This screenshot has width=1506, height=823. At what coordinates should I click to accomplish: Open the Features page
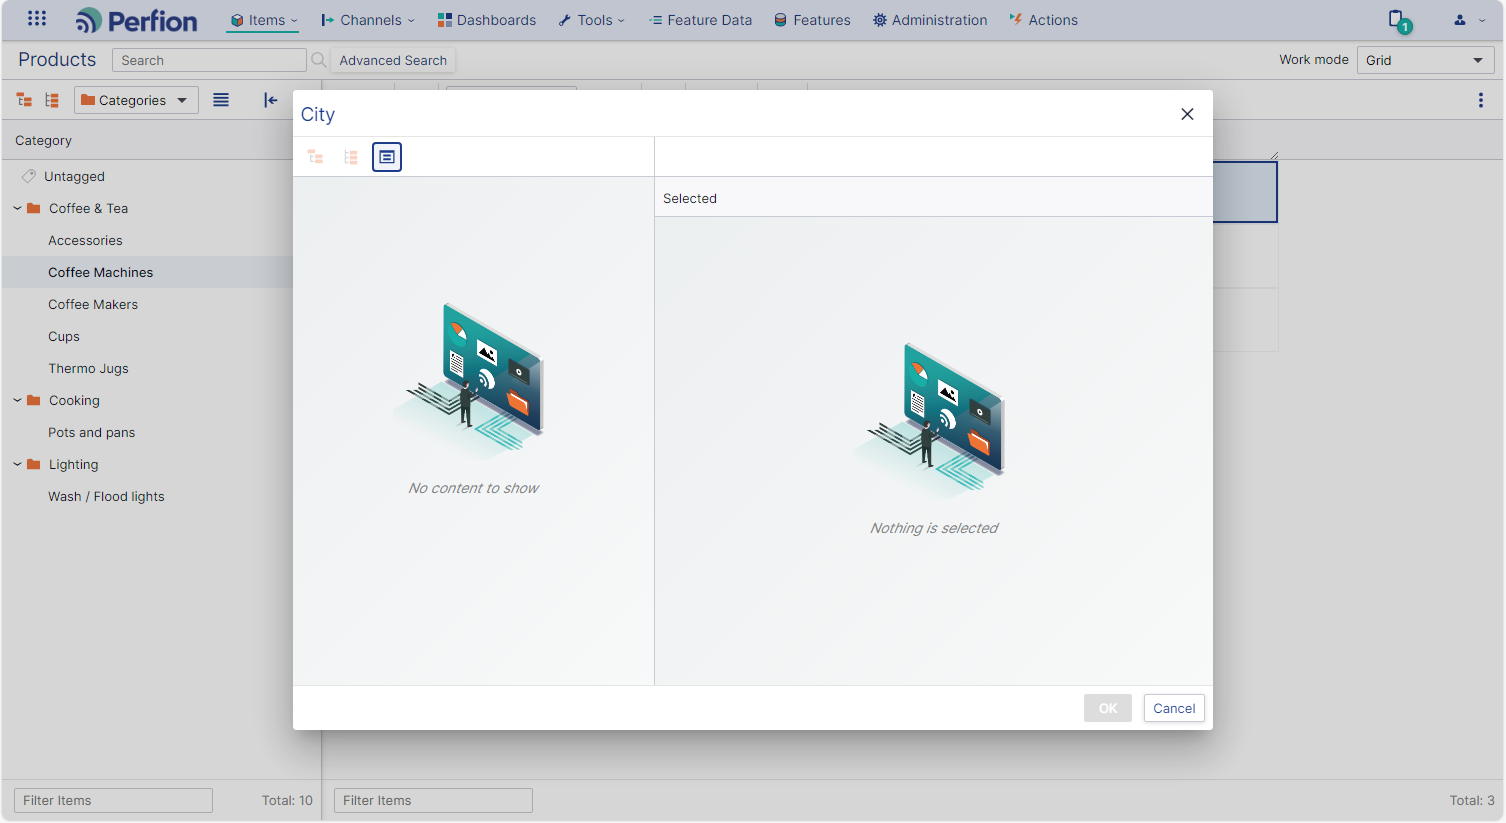click(x=812, y=20)
